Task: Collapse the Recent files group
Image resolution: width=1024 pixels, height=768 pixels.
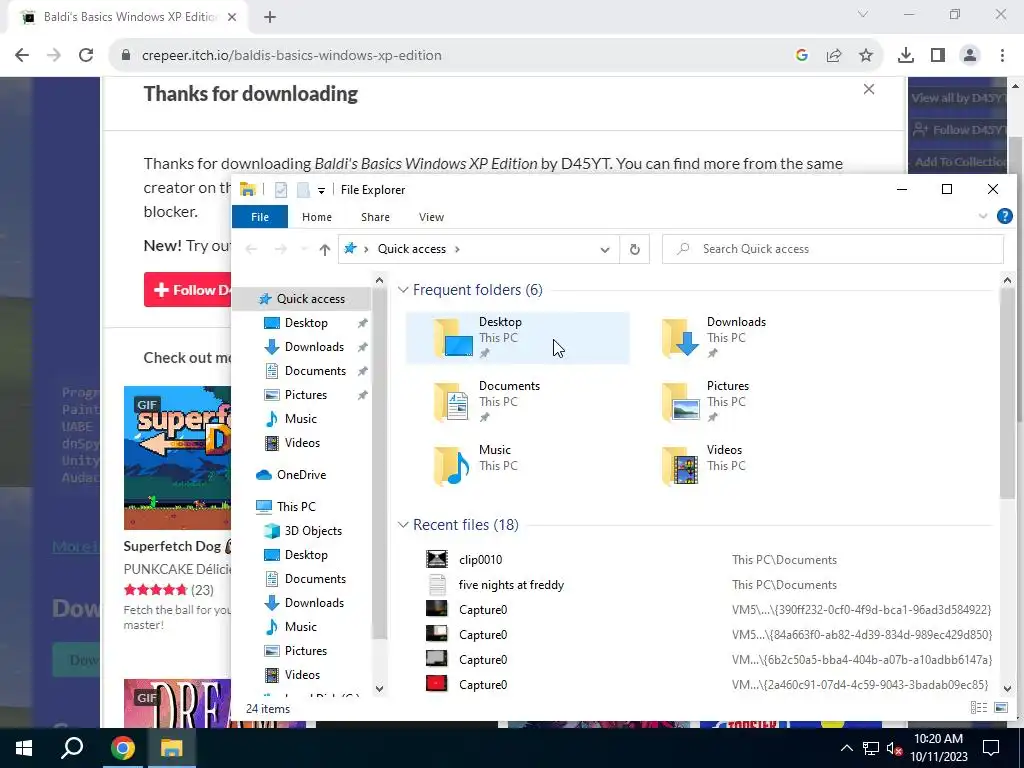Action: (x=404, y=525)
